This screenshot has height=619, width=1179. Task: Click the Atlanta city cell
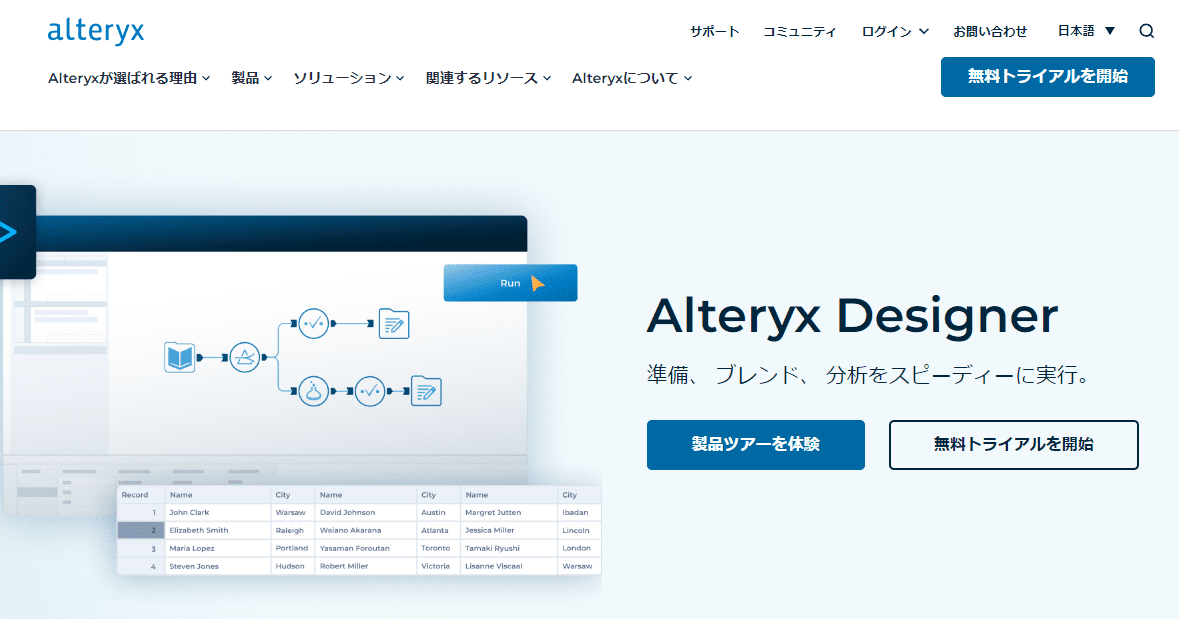point(438,530)
